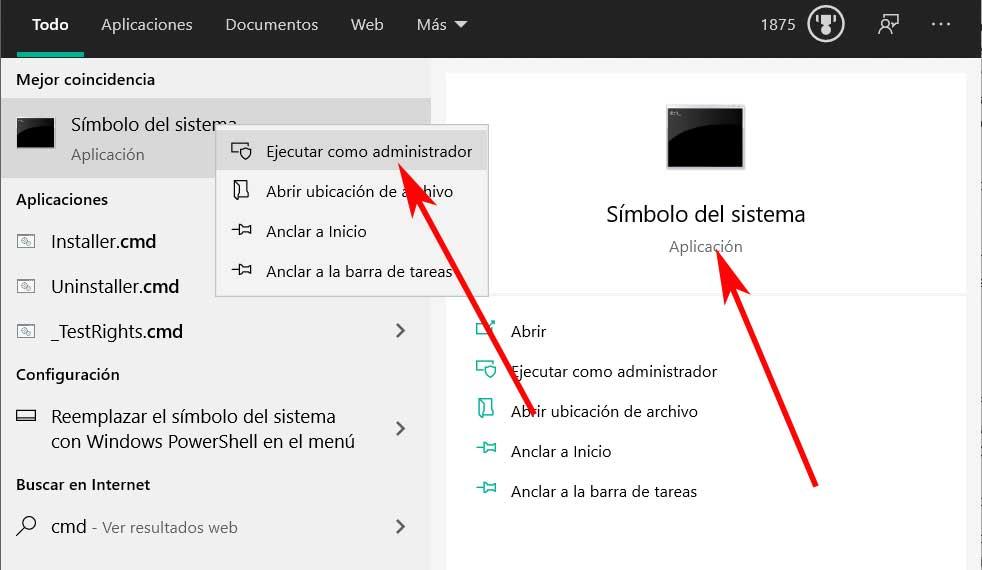Click file location icon in right panel

(485, 408)
